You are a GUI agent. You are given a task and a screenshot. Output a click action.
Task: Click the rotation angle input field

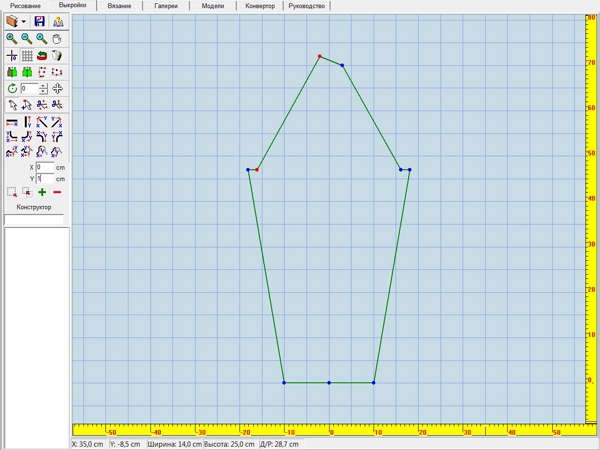(x=29, y=89)
